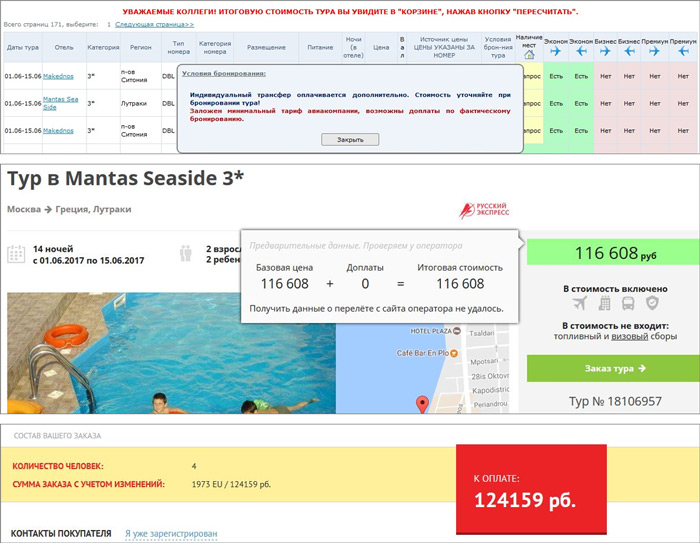This screenshot has height=543, width=700.
Task: Open the swimming pool hotel photo
Action: pos(171,353)
